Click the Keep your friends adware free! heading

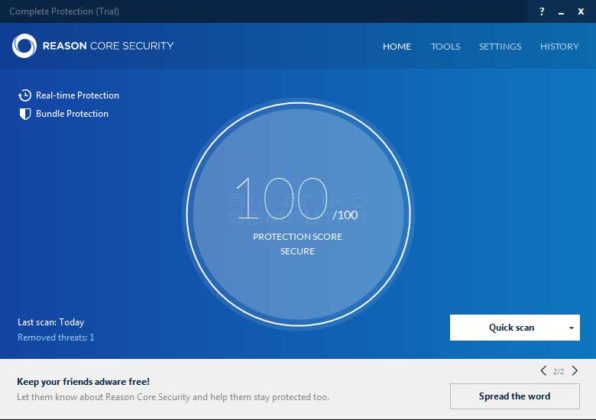point(83,382)
